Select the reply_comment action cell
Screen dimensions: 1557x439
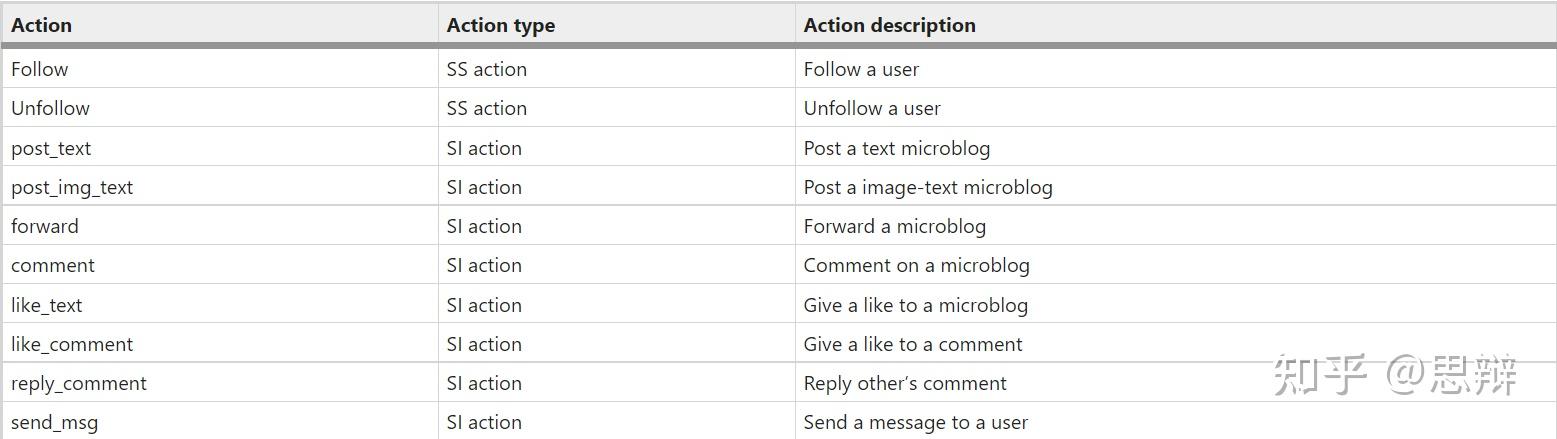pos(219,383)
